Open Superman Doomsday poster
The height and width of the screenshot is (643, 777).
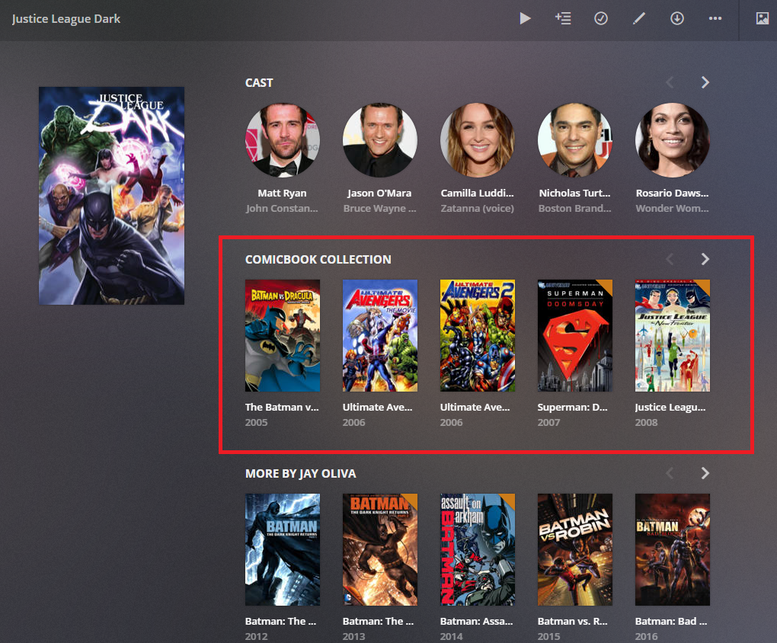coord(575,335)
